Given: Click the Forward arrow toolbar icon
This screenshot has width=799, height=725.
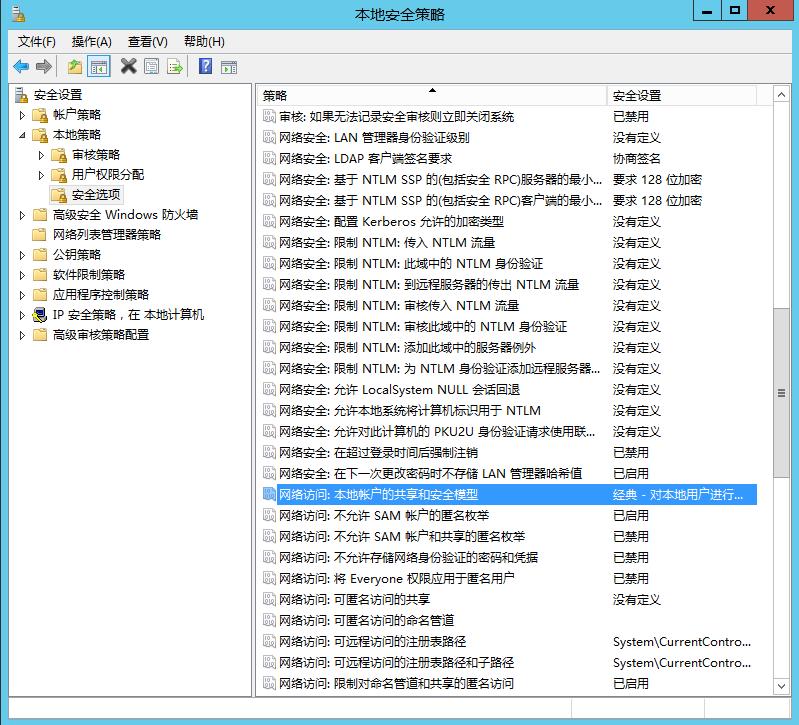Looking at the screenshot, I should click(44, 66).
